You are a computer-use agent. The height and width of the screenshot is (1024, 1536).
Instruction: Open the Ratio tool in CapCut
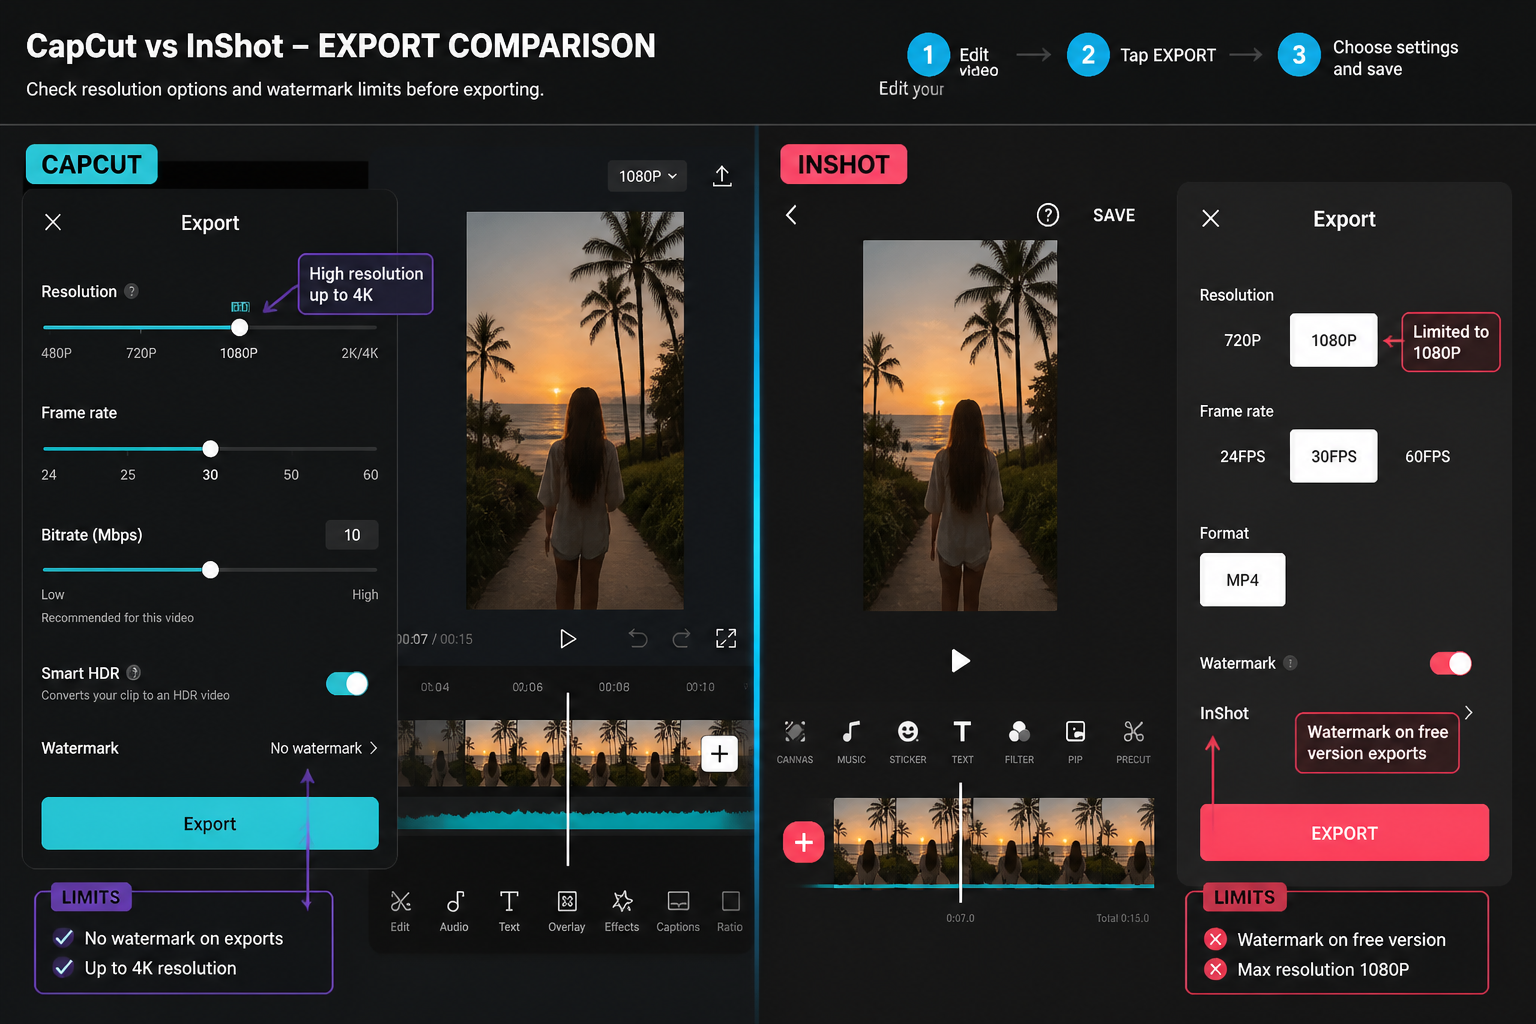pos(730,910)
